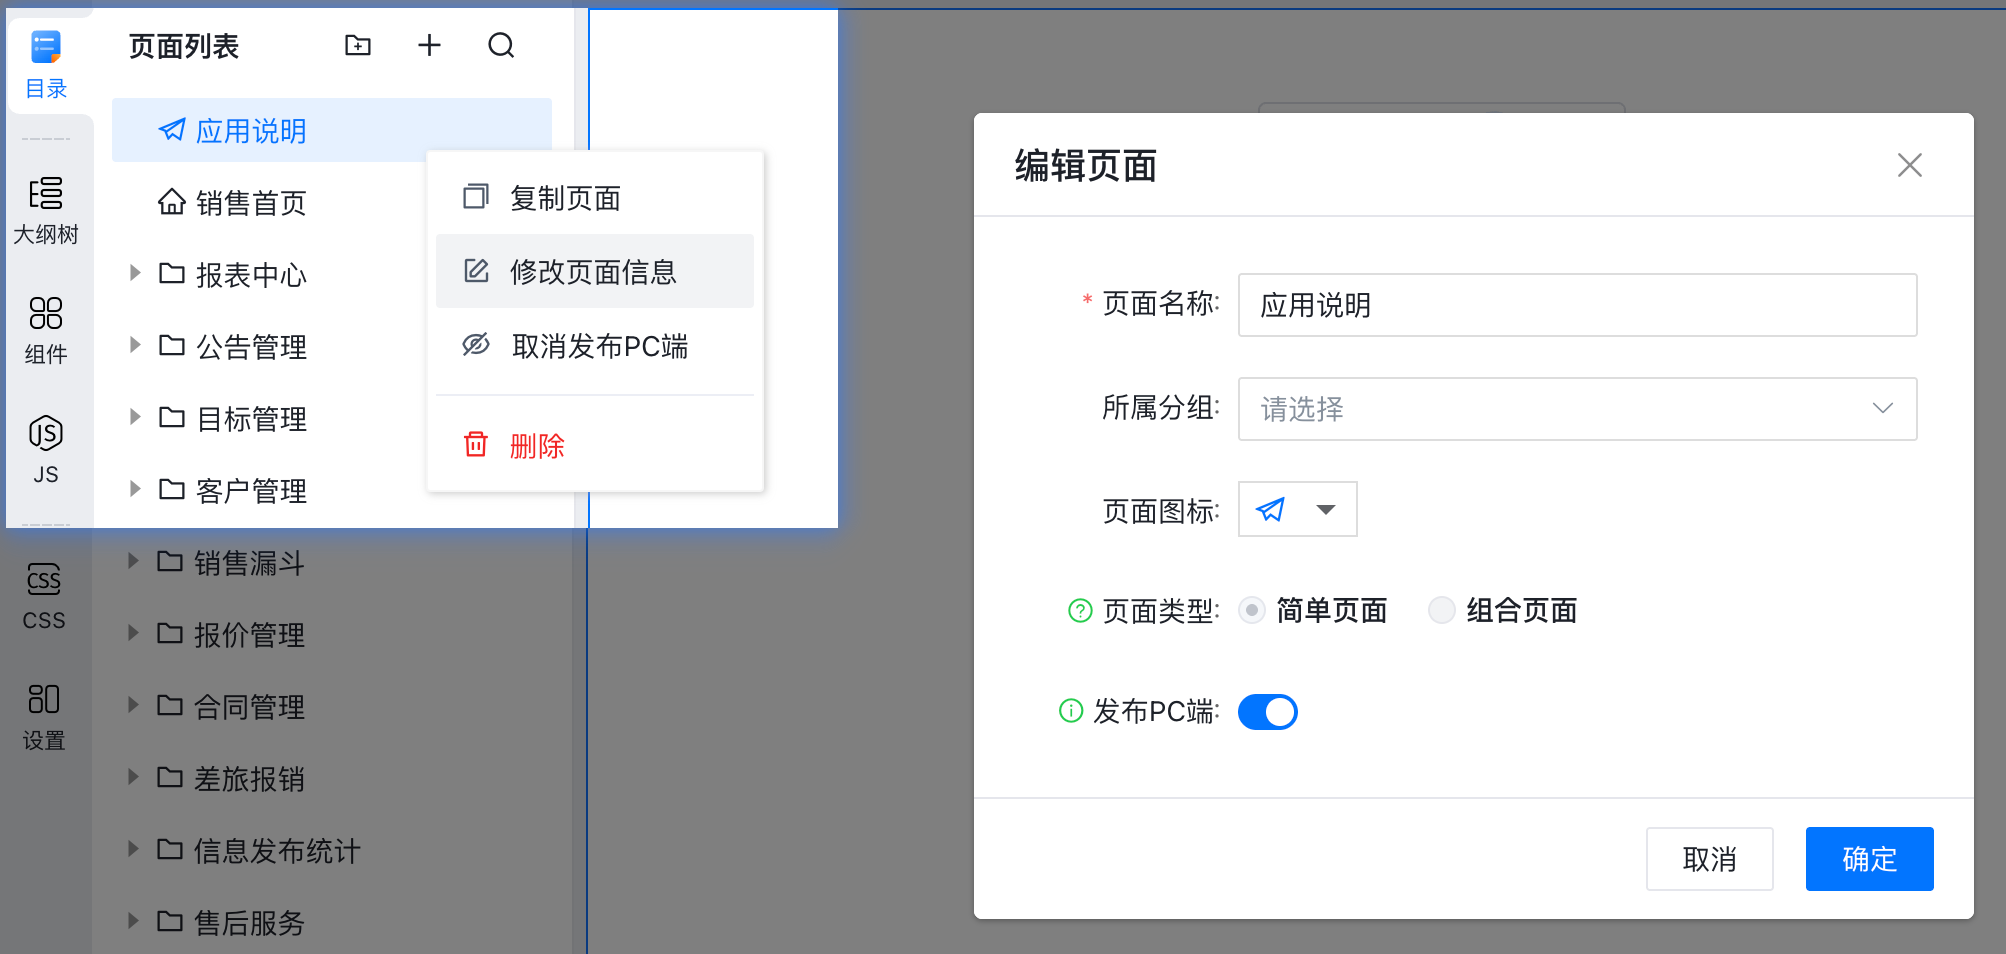Choose 删除 from the context menu

coord(537,445)
